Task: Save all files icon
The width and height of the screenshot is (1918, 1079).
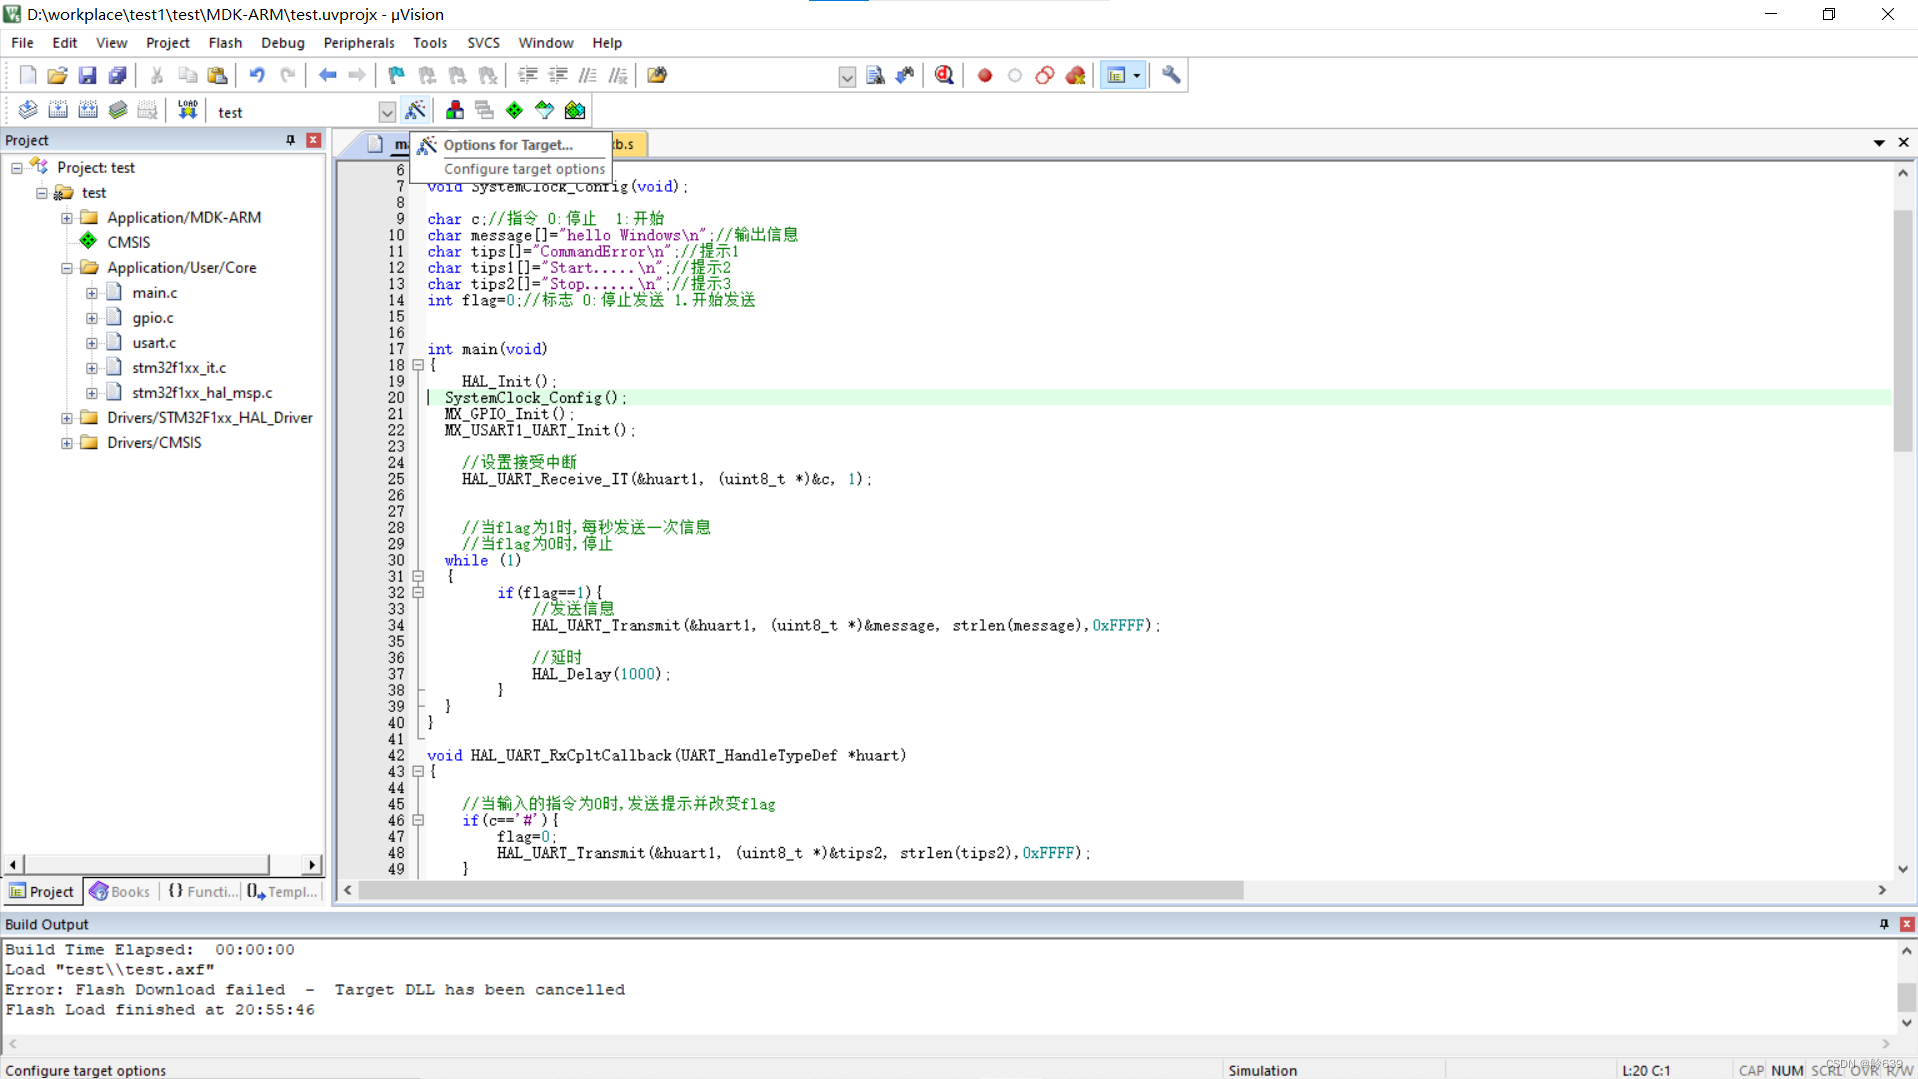Action: point(117,75)
